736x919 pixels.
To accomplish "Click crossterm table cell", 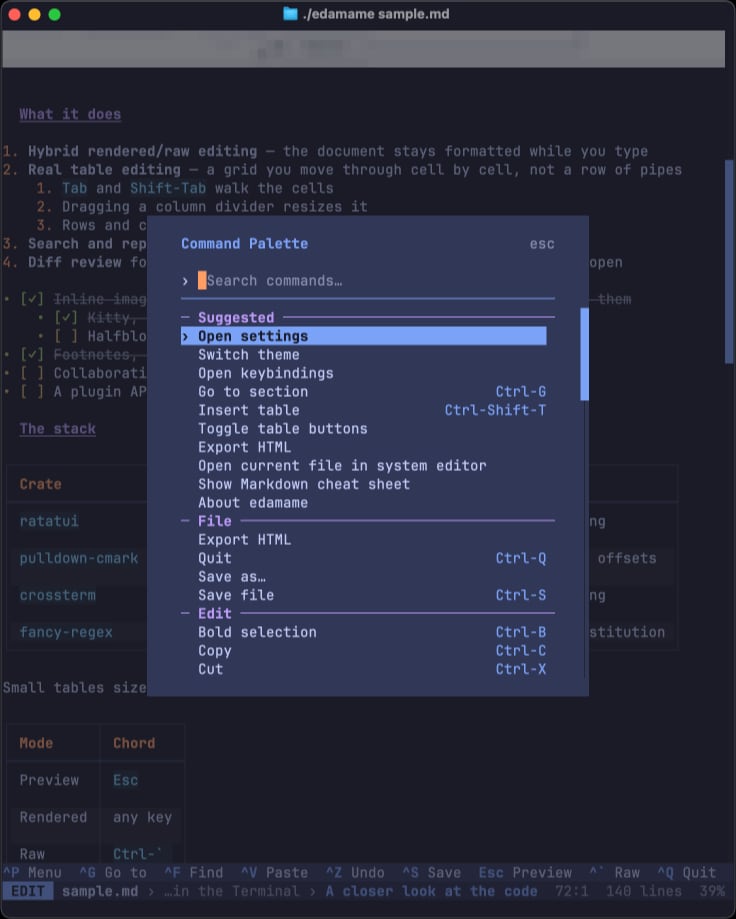I will coord(57,595).
